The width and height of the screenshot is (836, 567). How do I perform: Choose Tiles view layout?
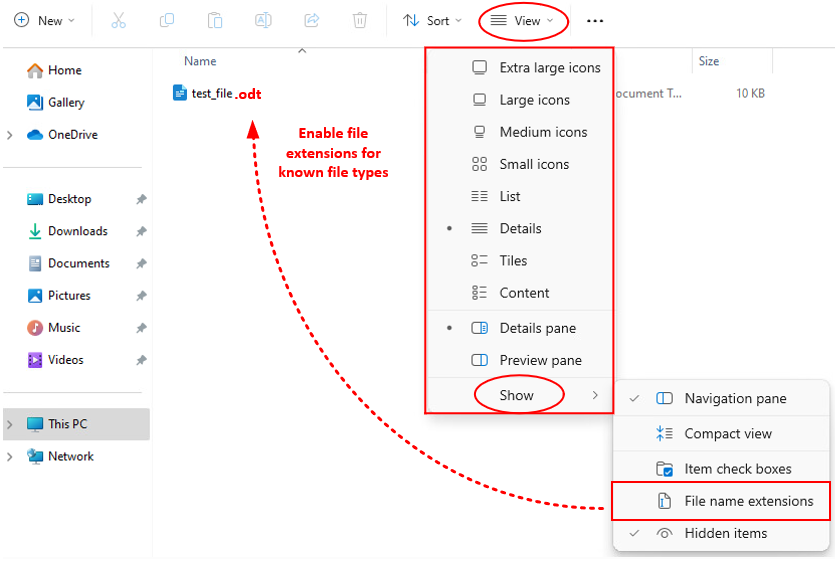pos(520,260)
